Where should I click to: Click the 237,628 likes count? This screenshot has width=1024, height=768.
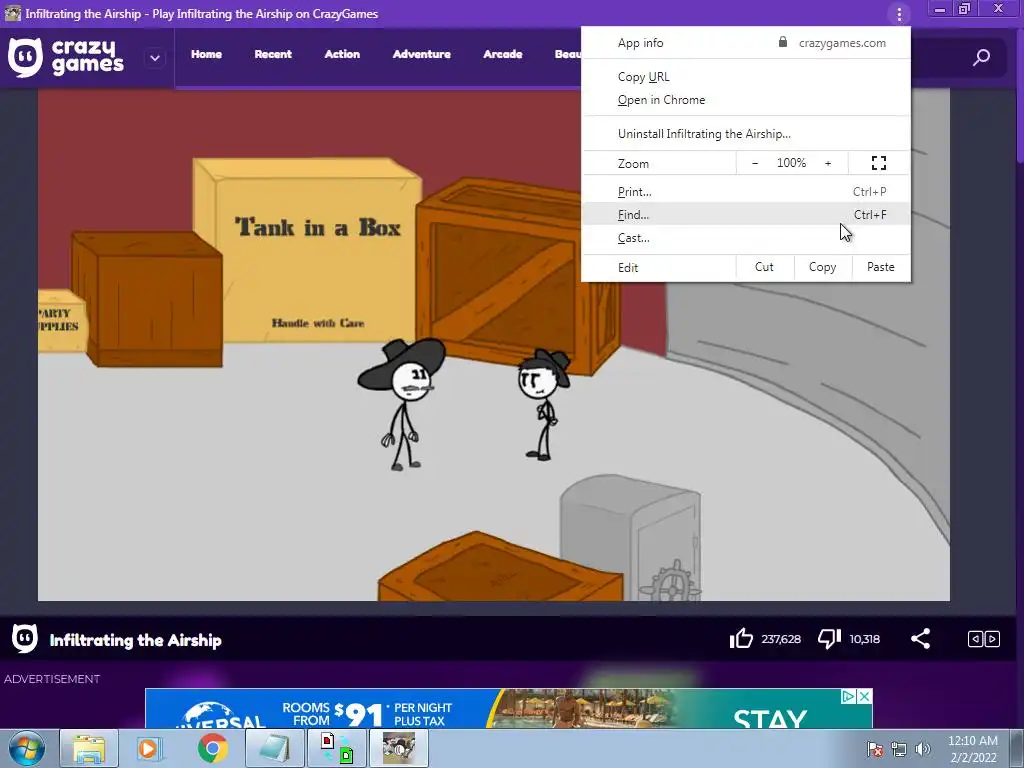781,639
